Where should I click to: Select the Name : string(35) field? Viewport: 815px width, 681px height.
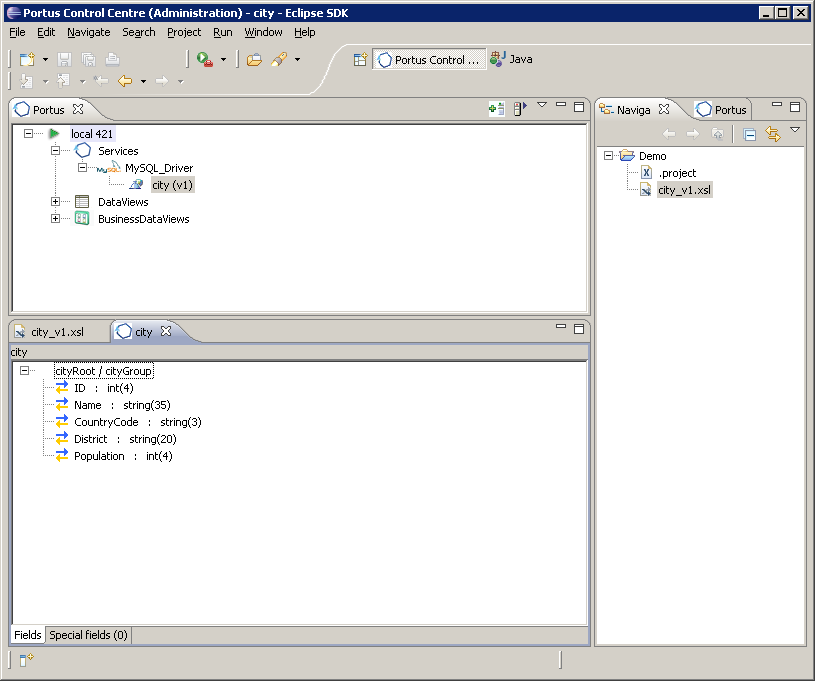[x=122, y=405]
